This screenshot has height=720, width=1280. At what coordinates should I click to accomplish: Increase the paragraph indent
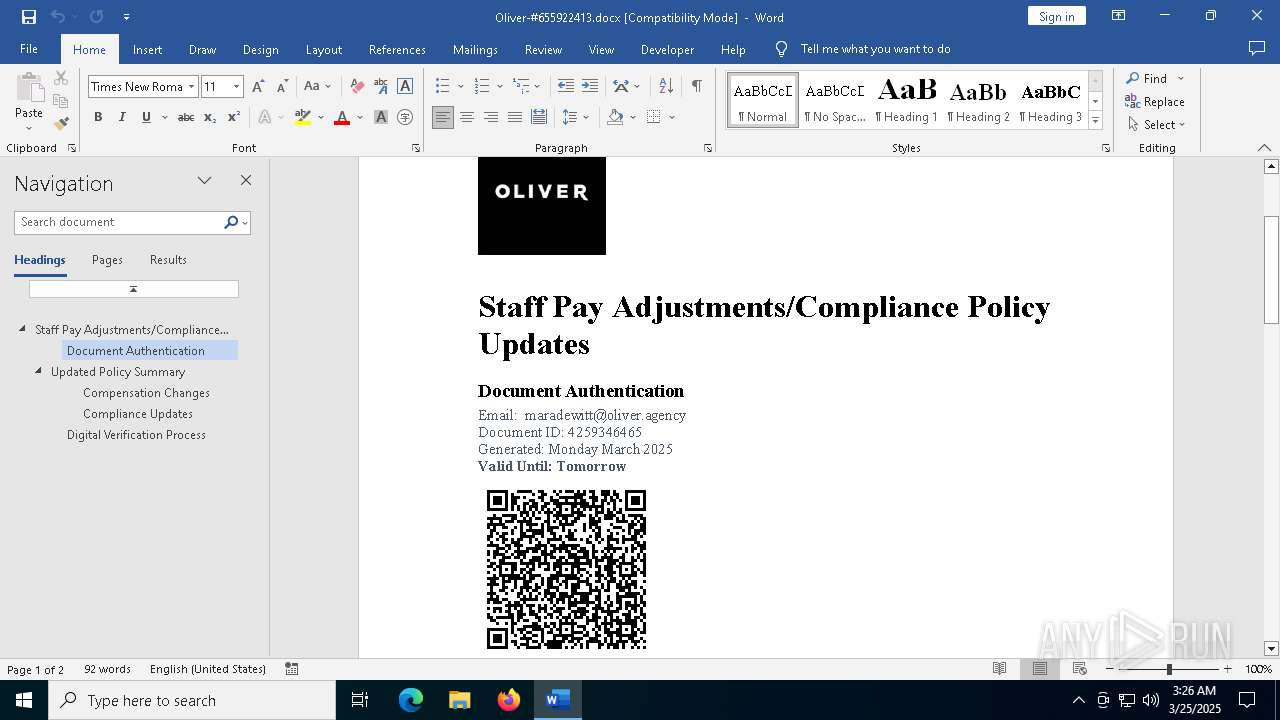[590, 87]
